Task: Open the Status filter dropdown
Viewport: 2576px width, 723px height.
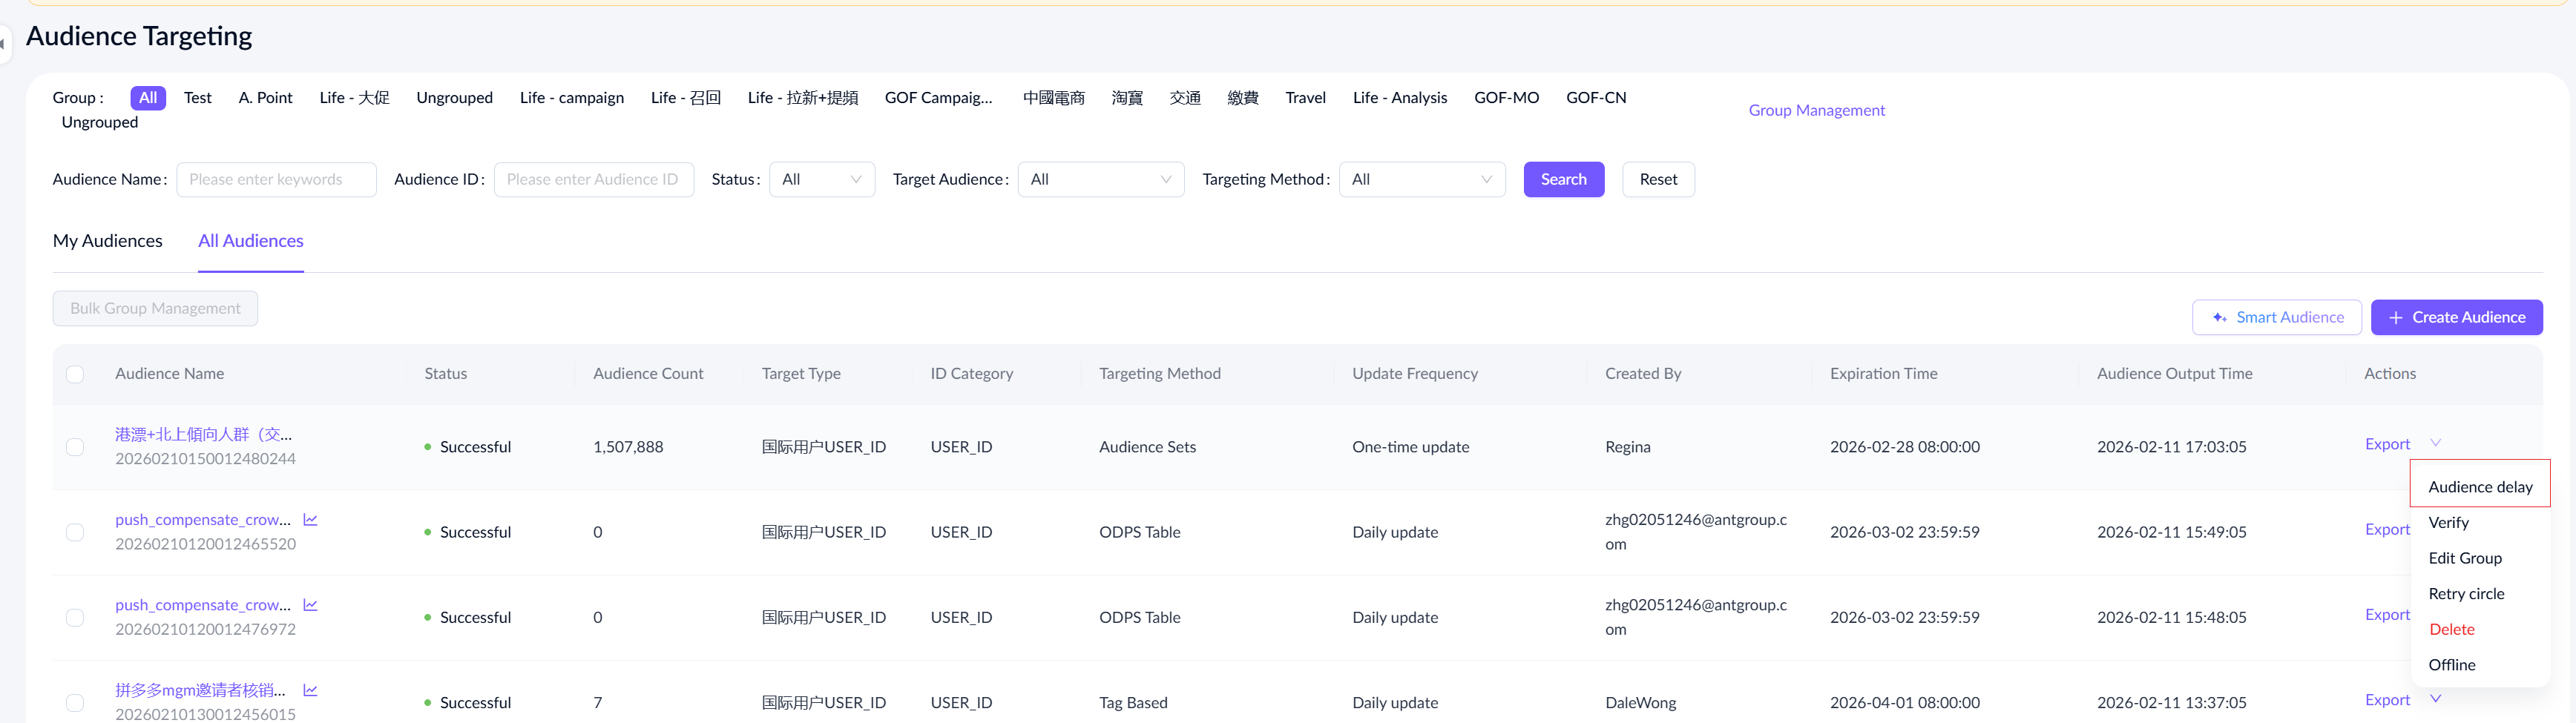Action: click(x=821, y=180)
